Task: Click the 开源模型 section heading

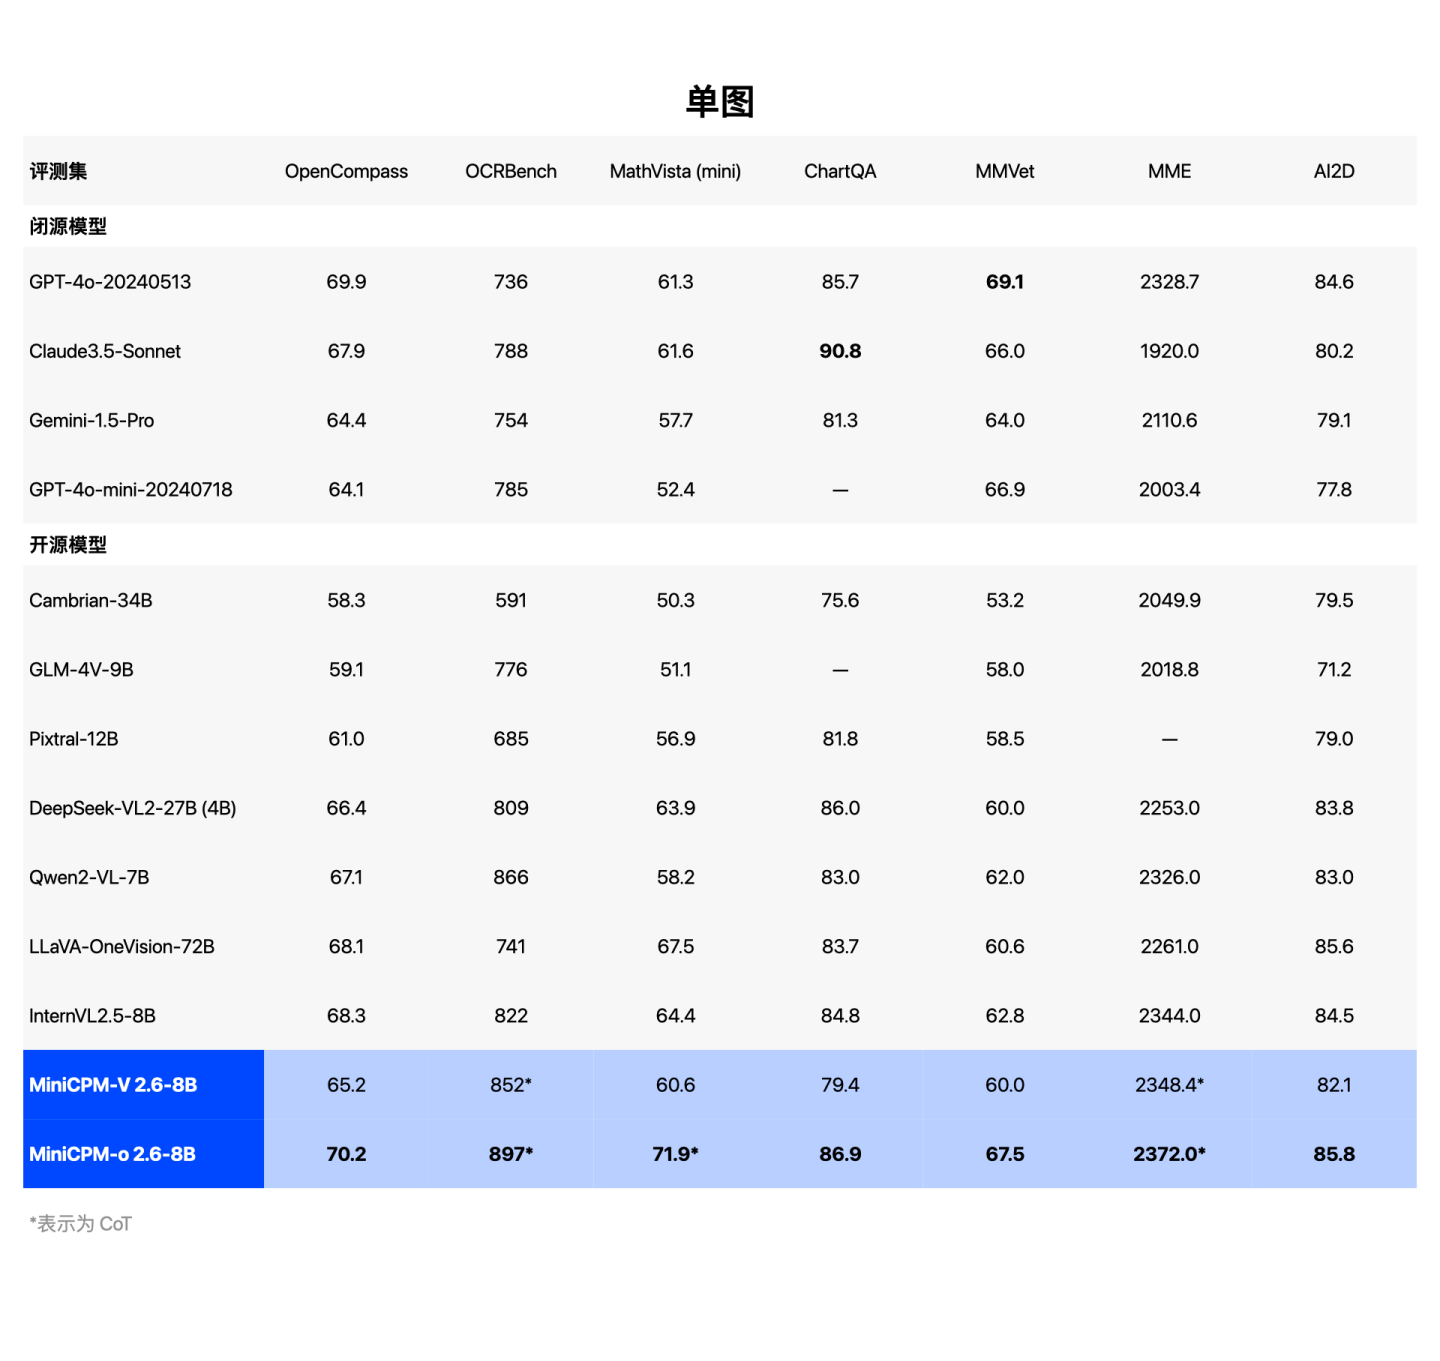Action: [68, 545]
